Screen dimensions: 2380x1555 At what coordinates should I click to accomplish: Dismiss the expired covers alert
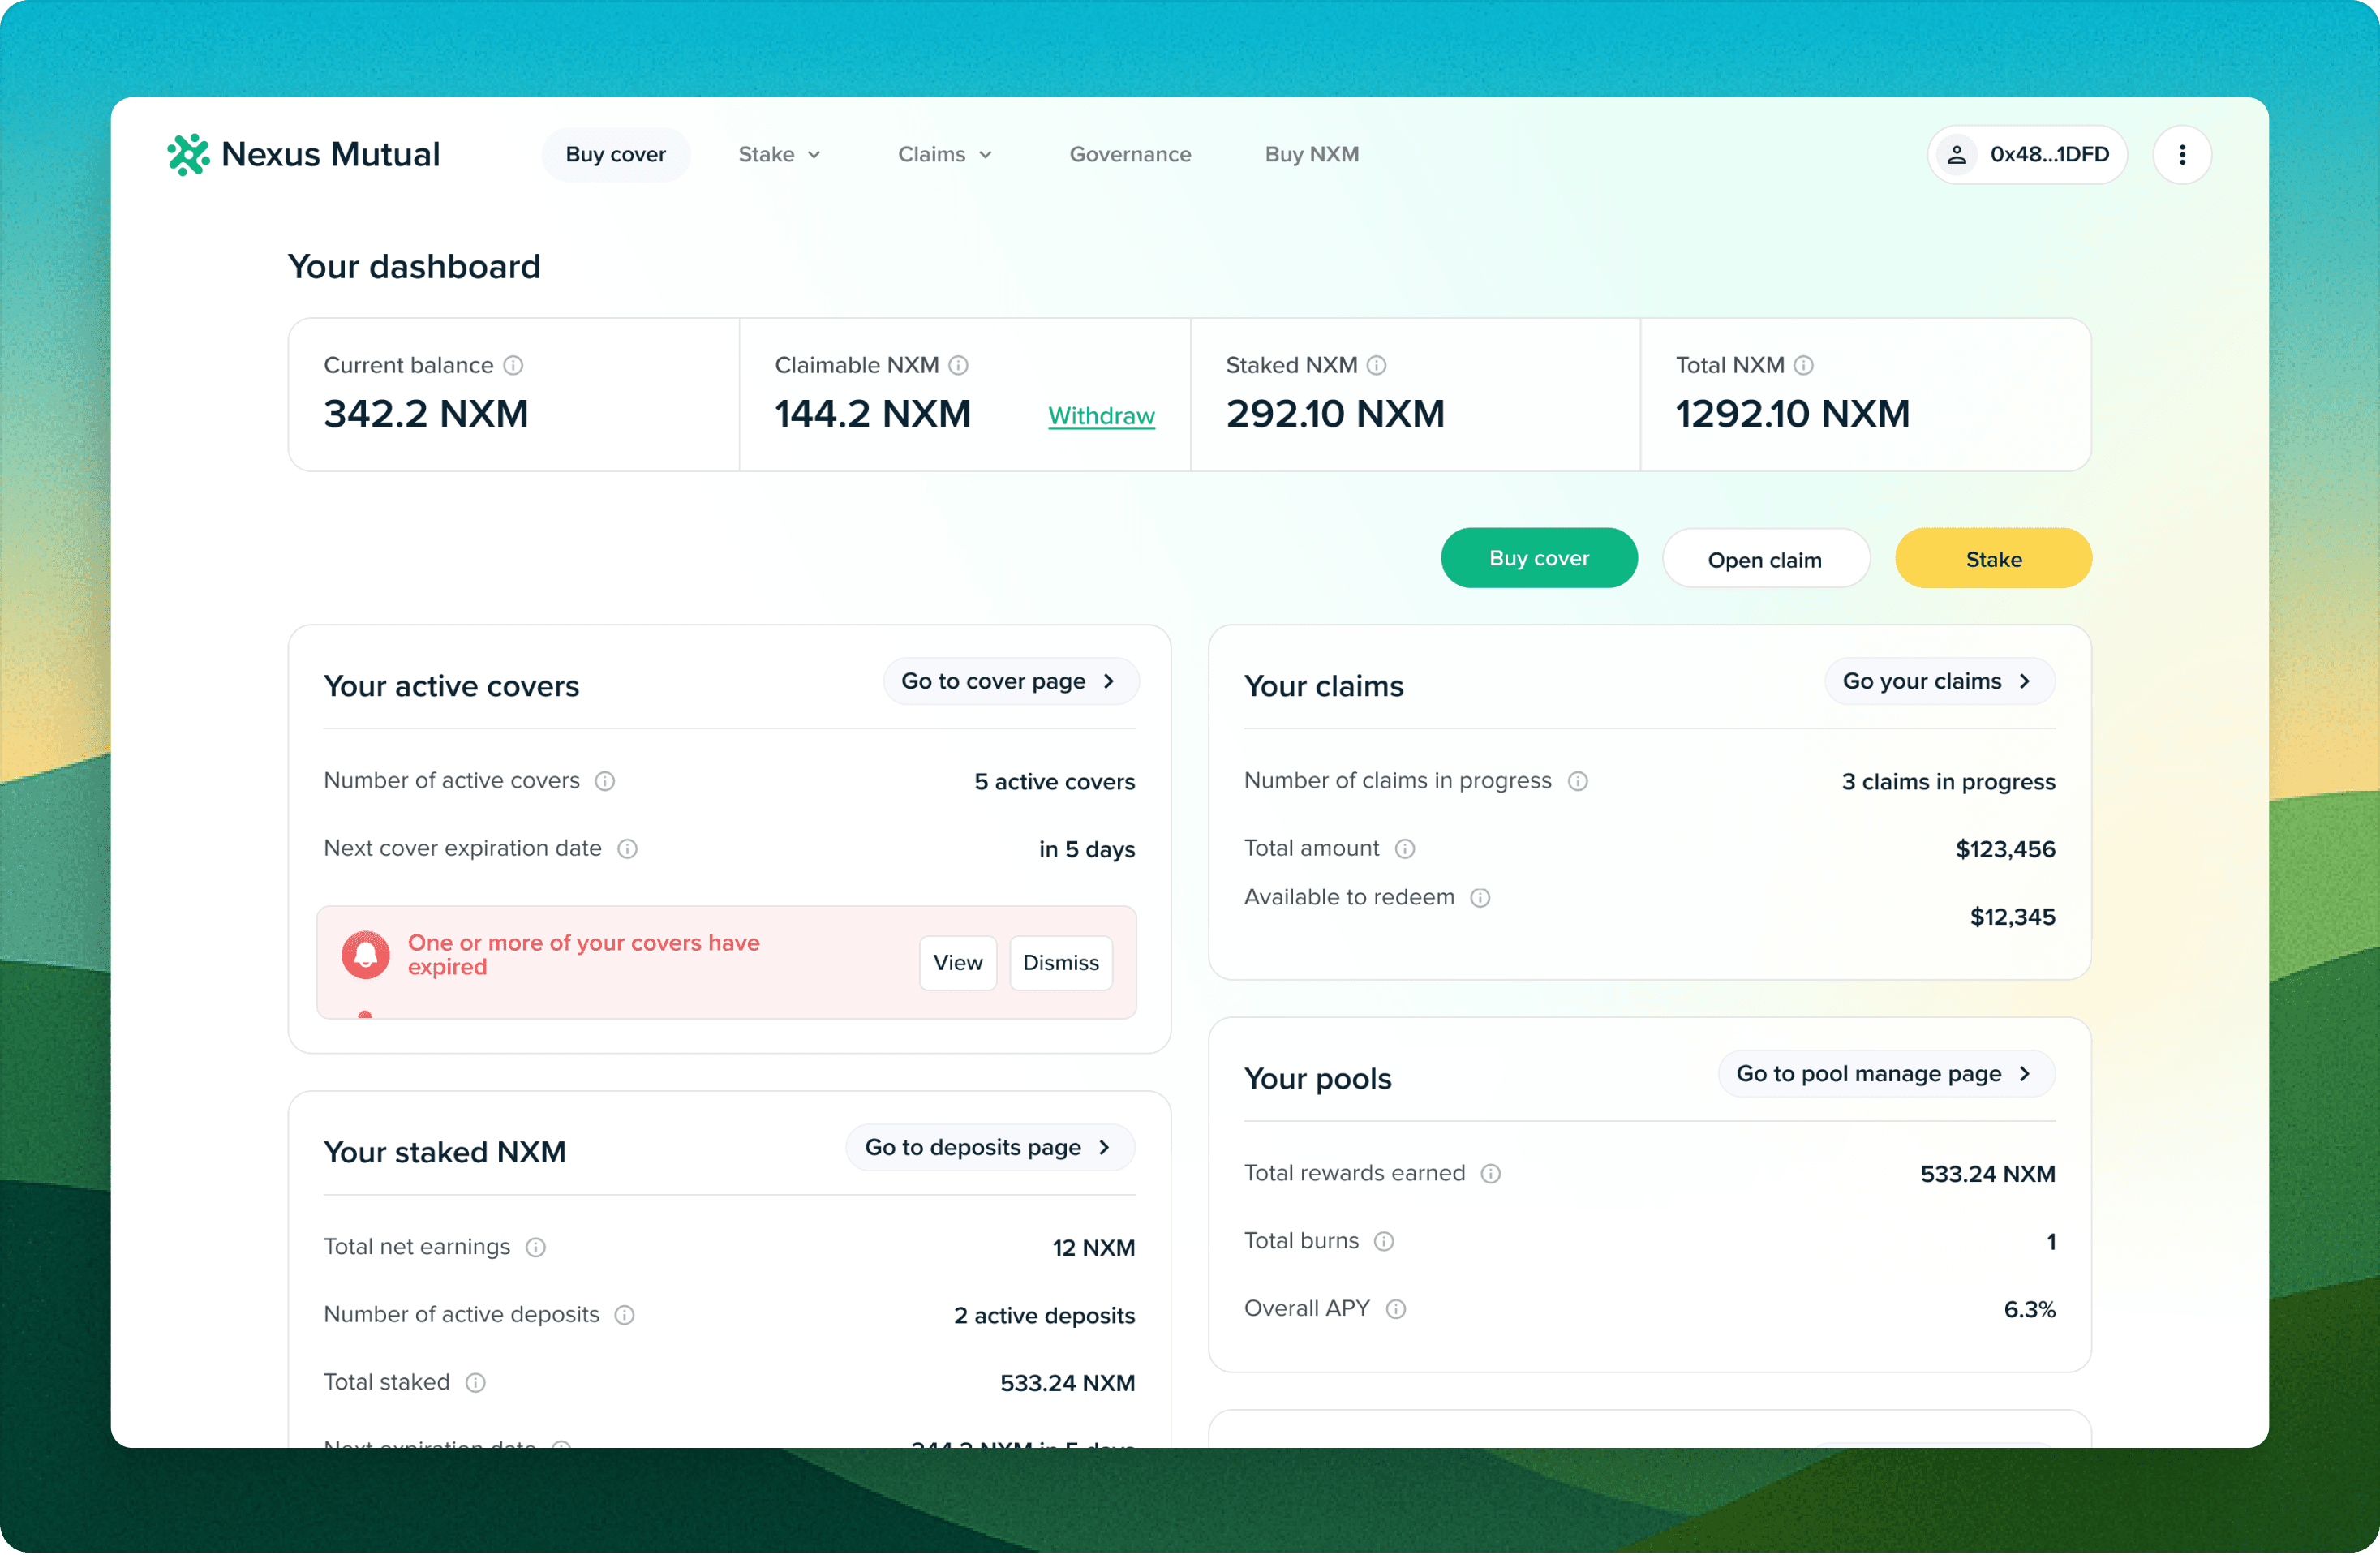(1060, 963)
